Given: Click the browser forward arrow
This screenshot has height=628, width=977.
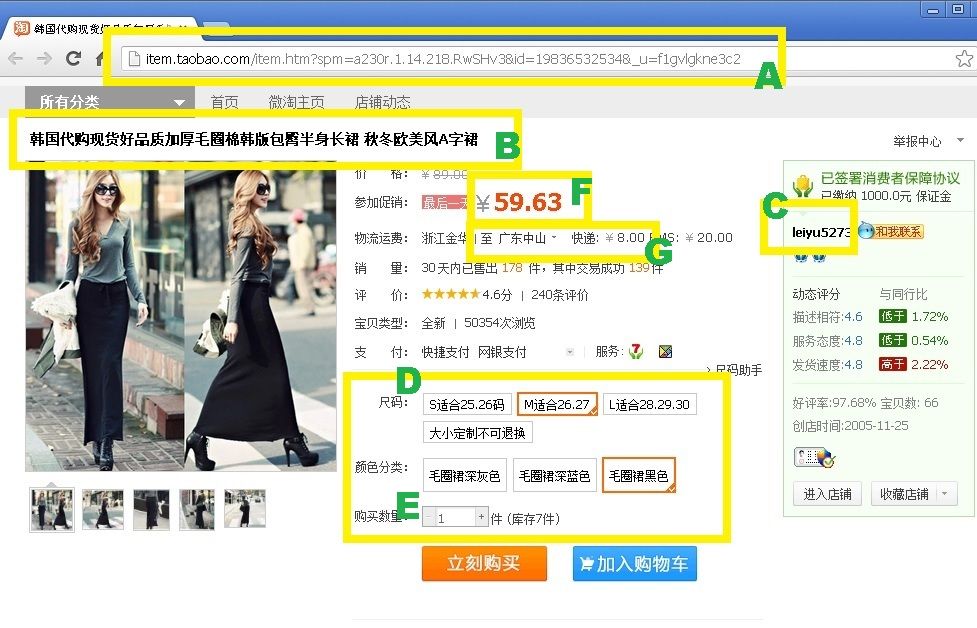Looking at the screenshot, I should 44,58.
